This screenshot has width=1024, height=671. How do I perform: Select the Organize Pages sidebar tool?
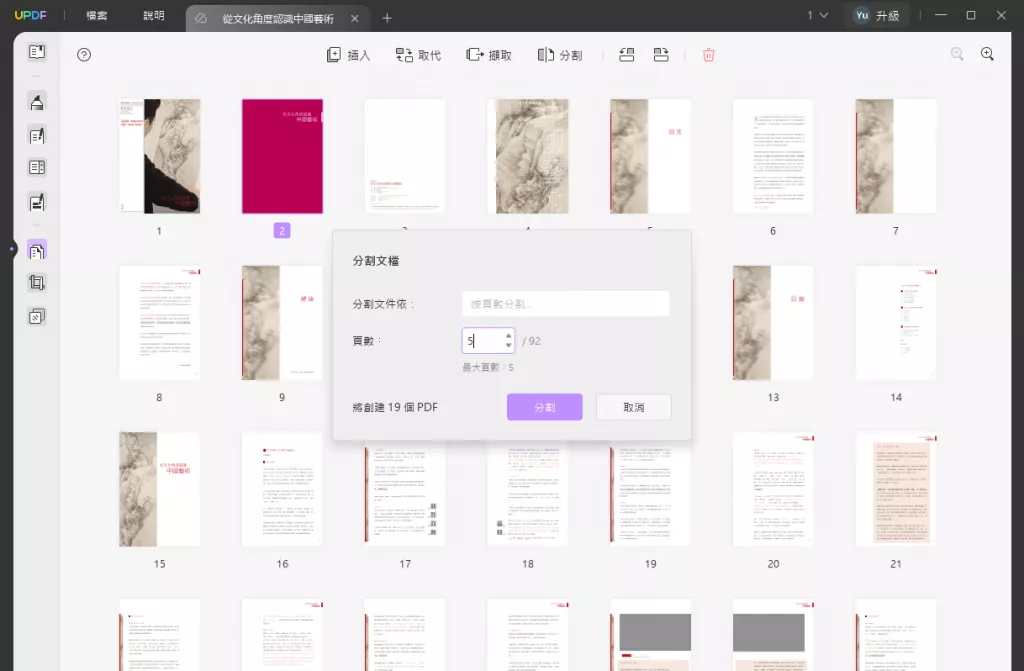point(37,250)
